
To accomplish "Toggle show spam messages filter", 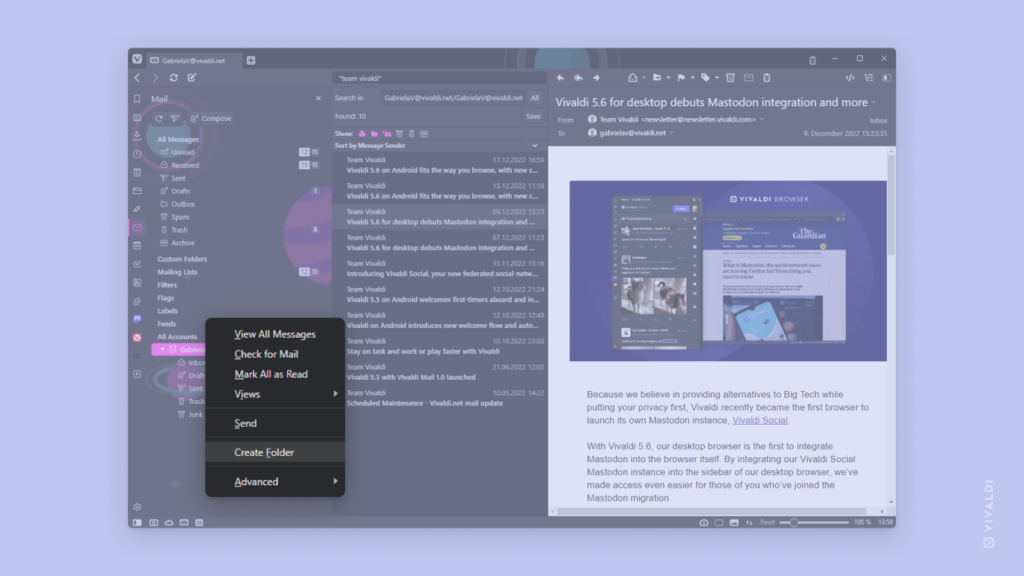I will 399,134.
